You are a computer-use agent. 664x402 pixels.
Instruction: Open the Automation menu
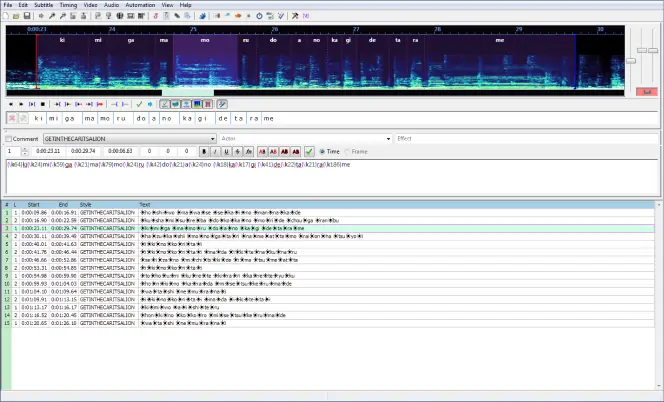140,5
